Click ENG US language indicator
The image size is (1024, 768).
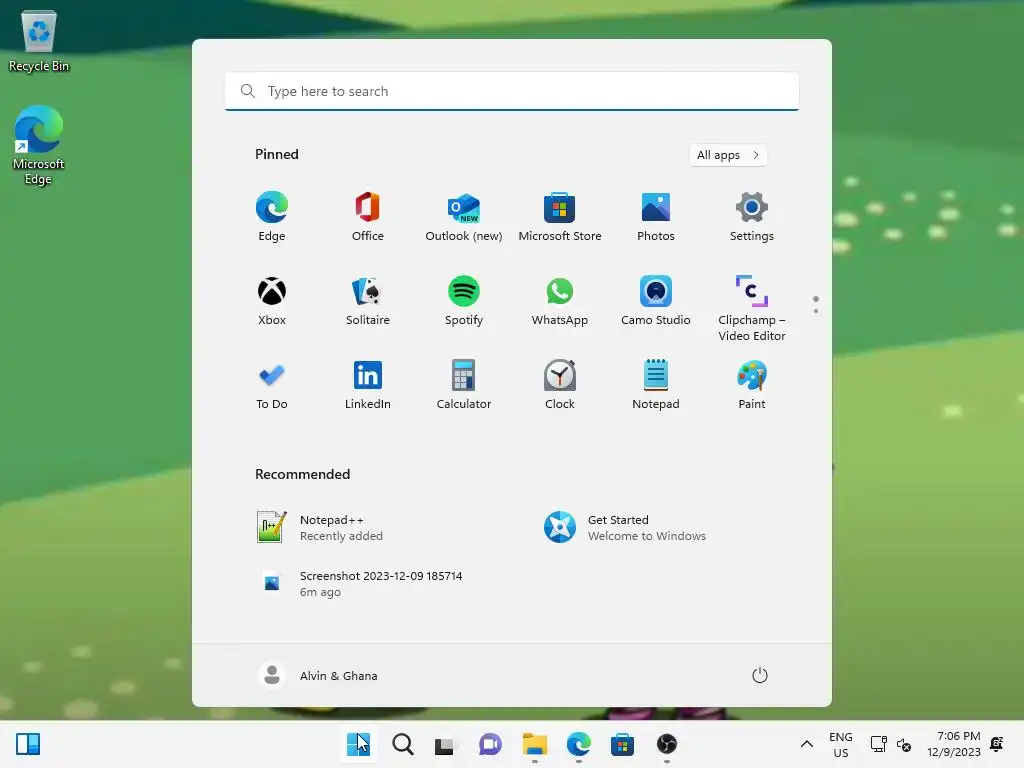840,744
